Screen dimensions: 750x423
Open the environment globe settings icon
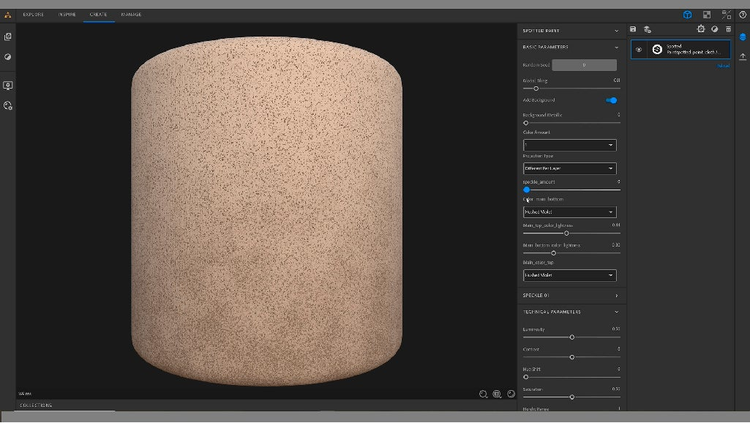coord(8,106)
